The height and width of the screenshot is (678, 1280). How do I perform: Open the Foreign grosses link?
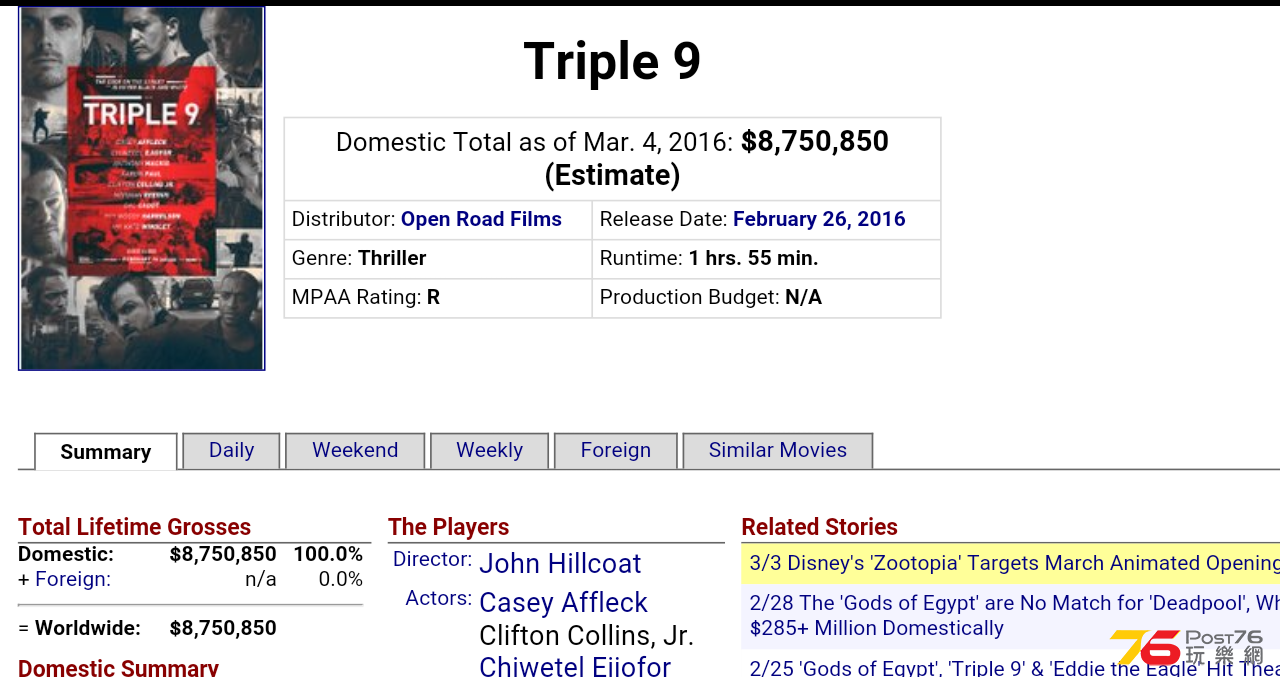click(x=73, y=579)
